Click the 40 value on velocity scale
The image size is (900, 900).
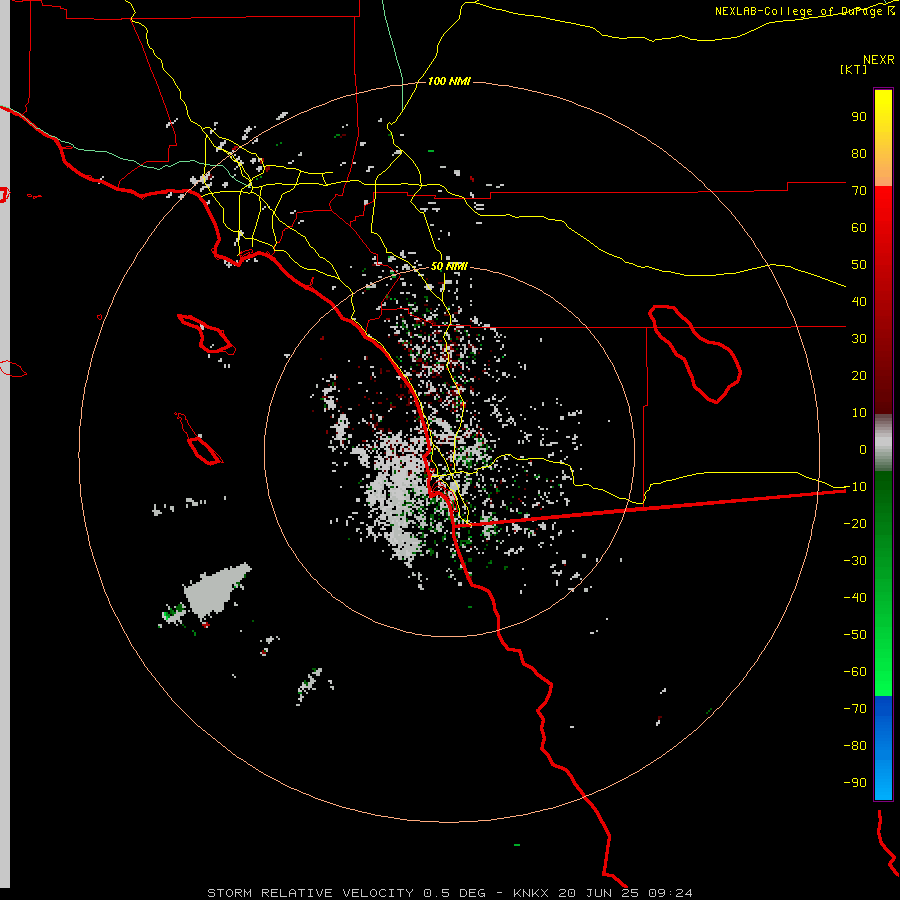coord(859,302)
